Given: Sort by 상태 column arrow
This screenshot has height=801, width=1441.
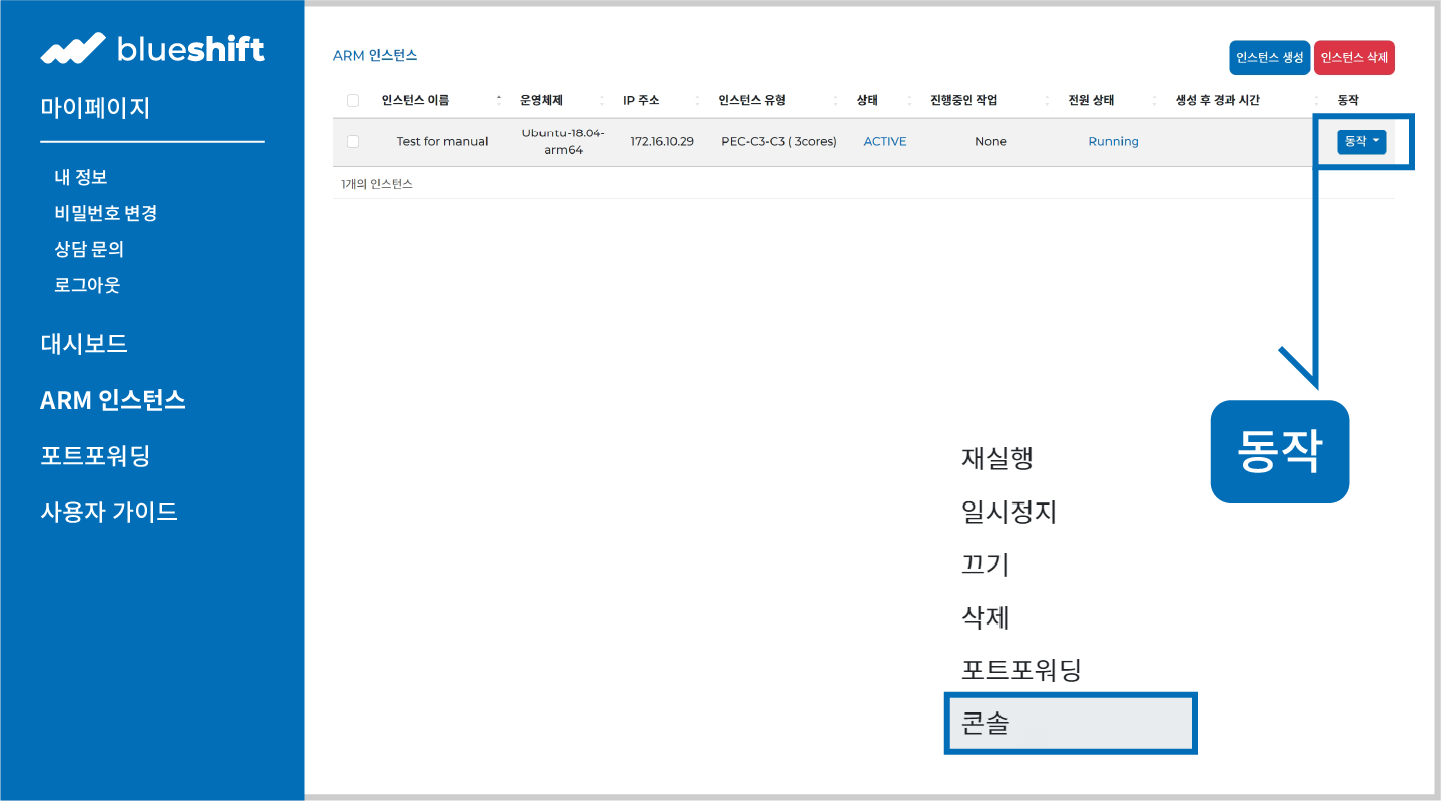Looking at the screenshot, I should tap(909, 100).
